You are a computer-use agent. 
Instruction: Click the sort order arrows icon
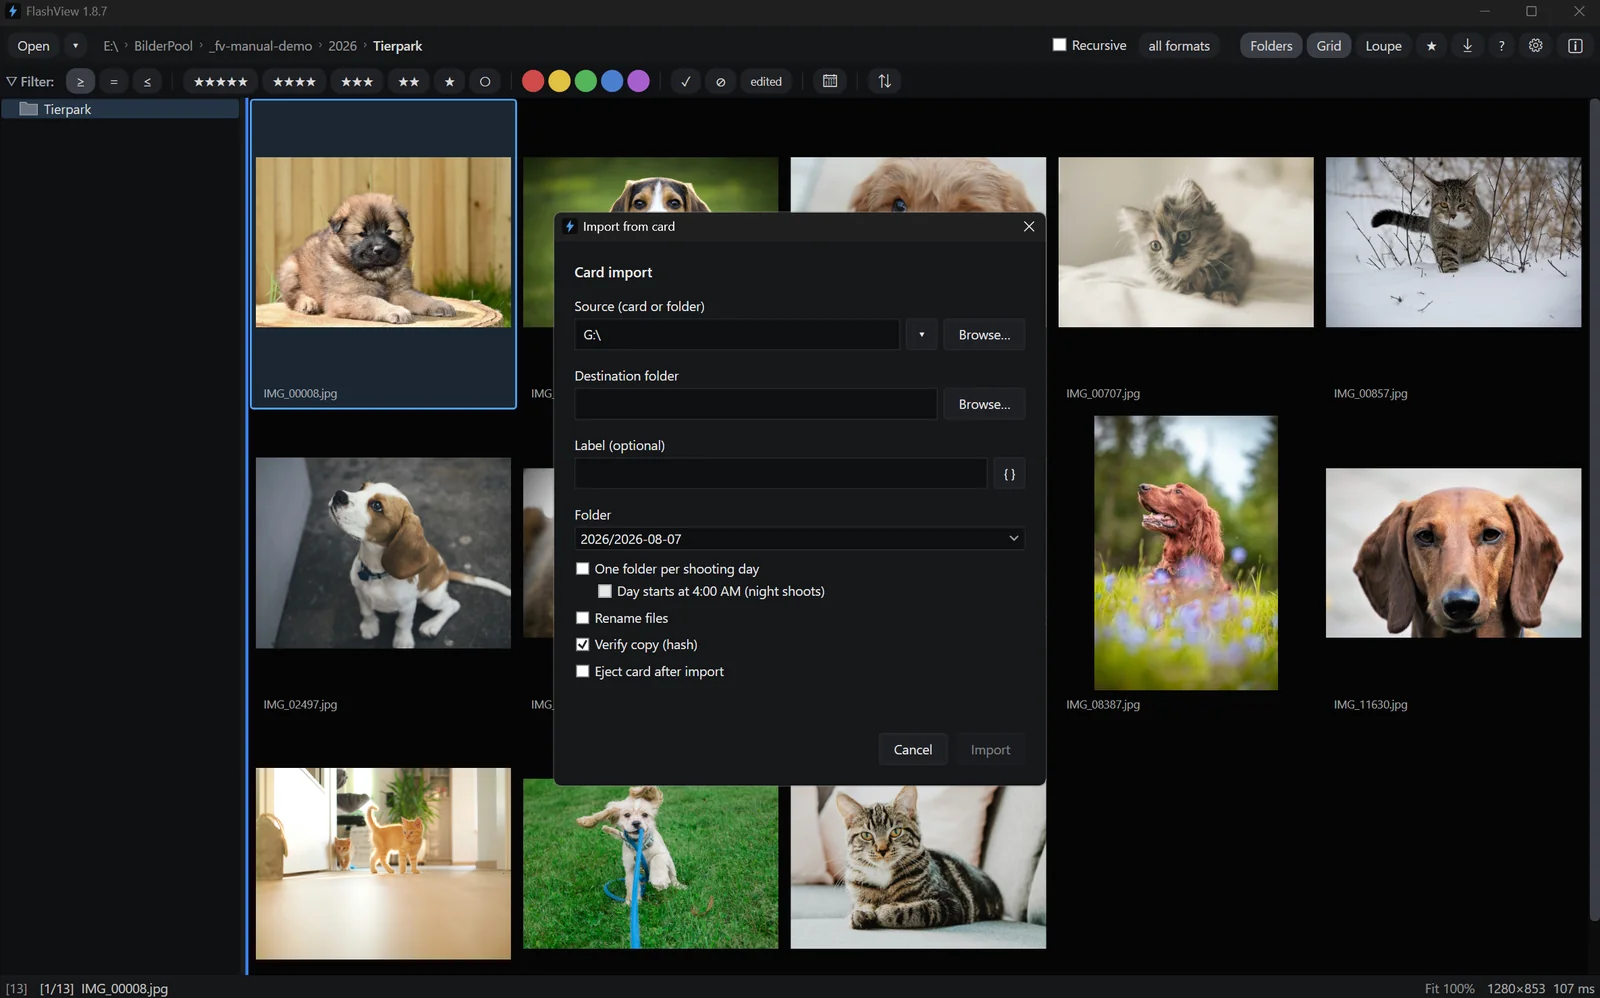(x=884, y=81)
